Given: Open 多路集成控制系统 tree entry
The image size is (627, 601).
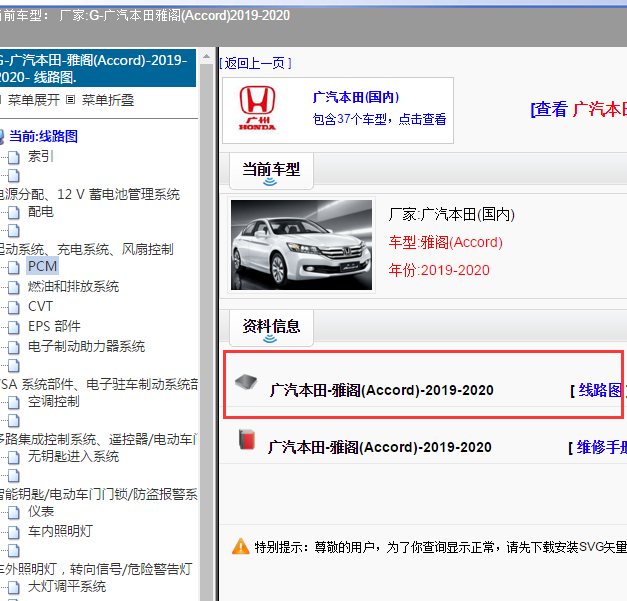Looking at the screenshot, I should click(98, 439).
